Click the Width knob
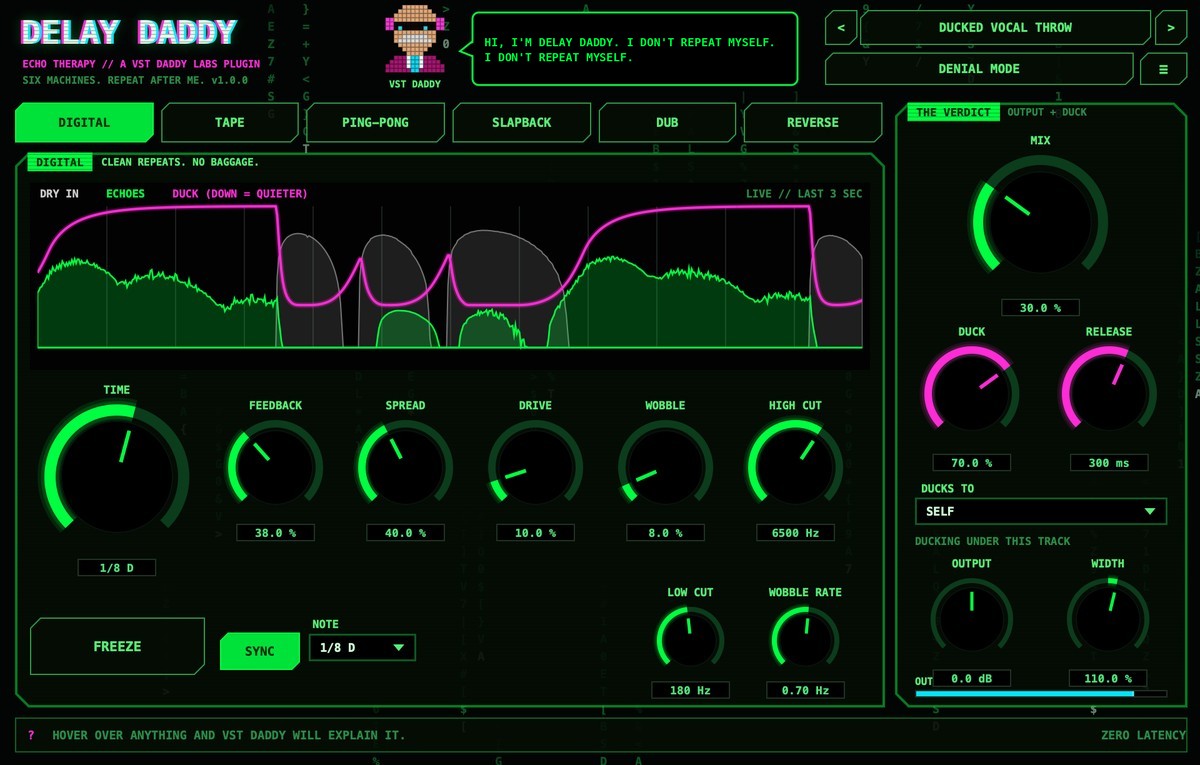Screen dimensions: 1200x765 coord(1108,616)
